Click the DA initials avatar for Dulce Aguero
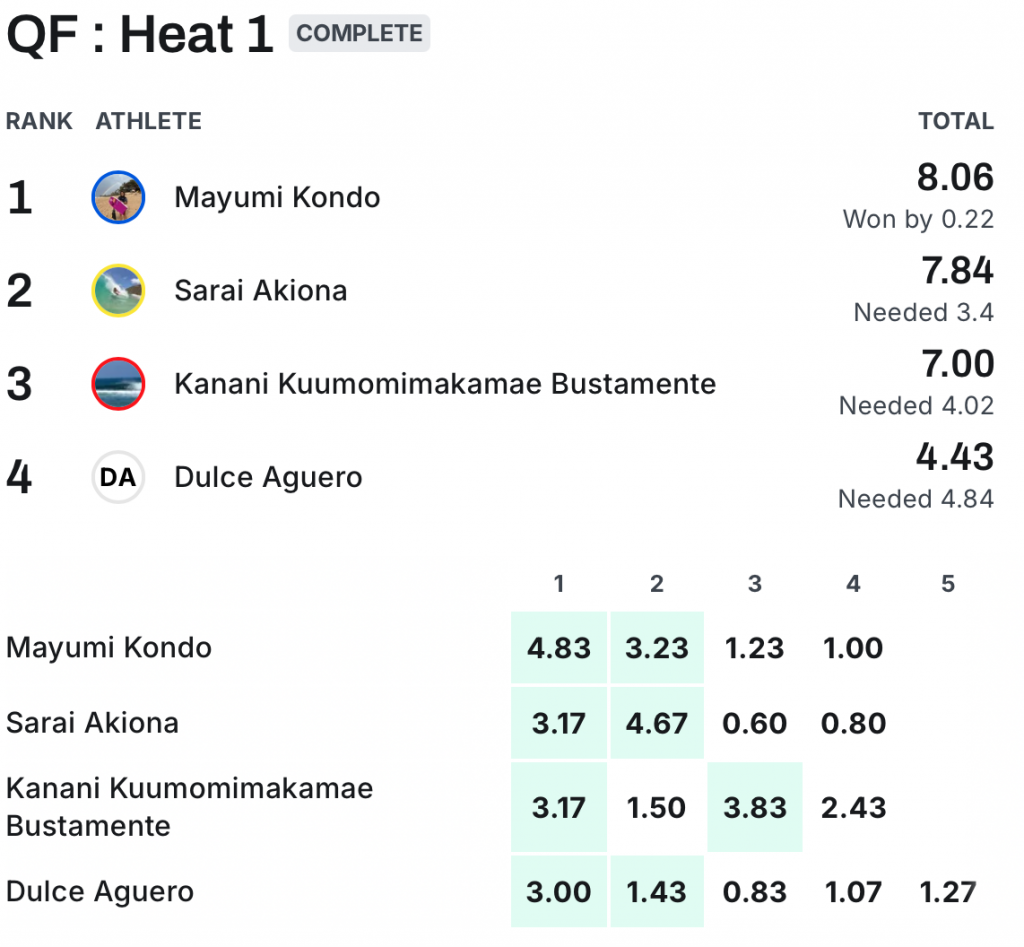1024x947 pixels. [x=118, y=478]
